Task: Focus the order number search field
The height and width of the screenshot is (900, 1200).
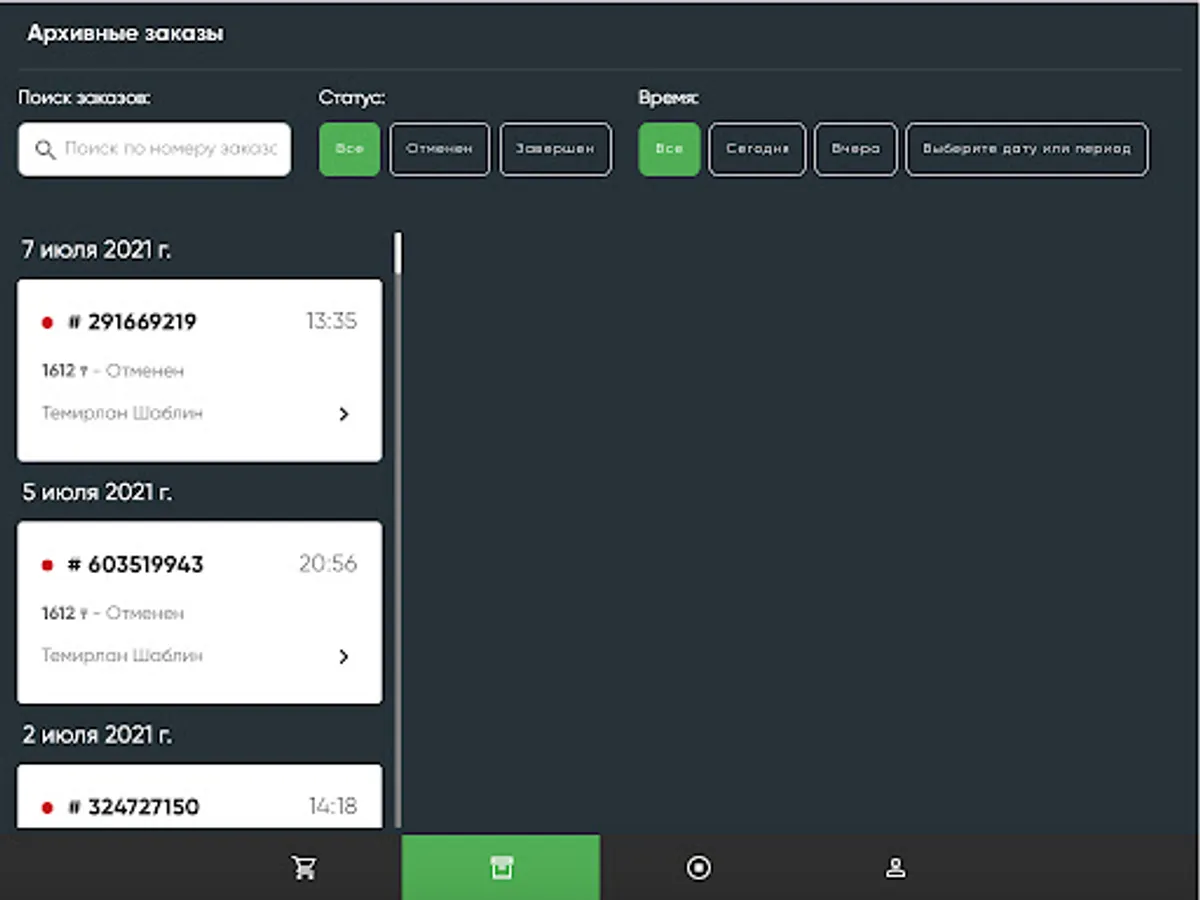Action: (155, 149)
